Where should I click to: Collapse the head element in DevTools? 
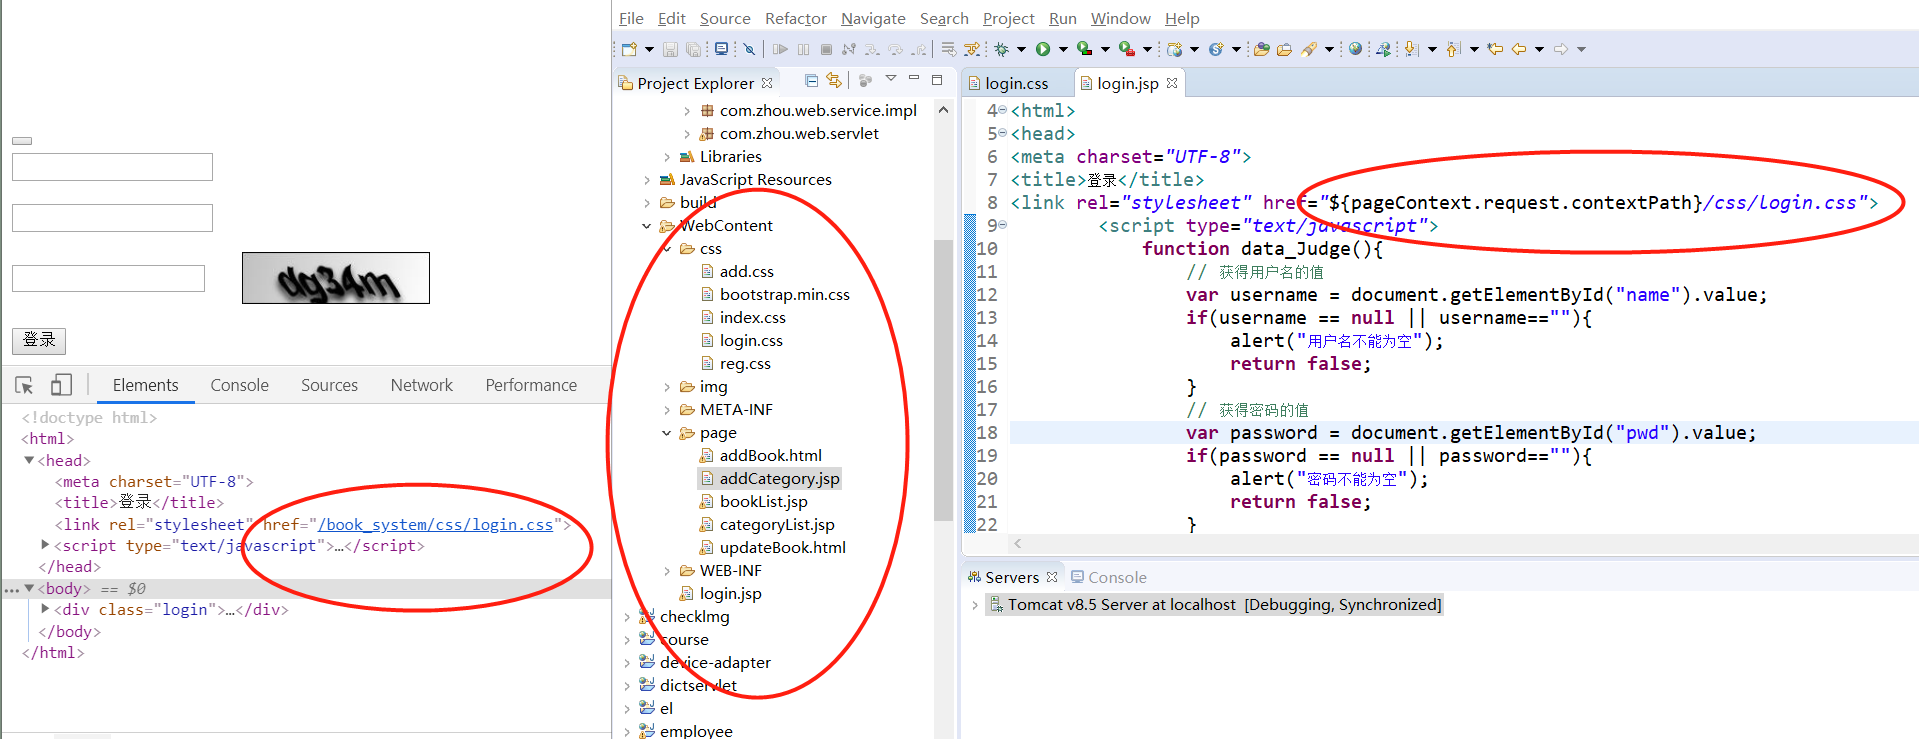(29, 460)
